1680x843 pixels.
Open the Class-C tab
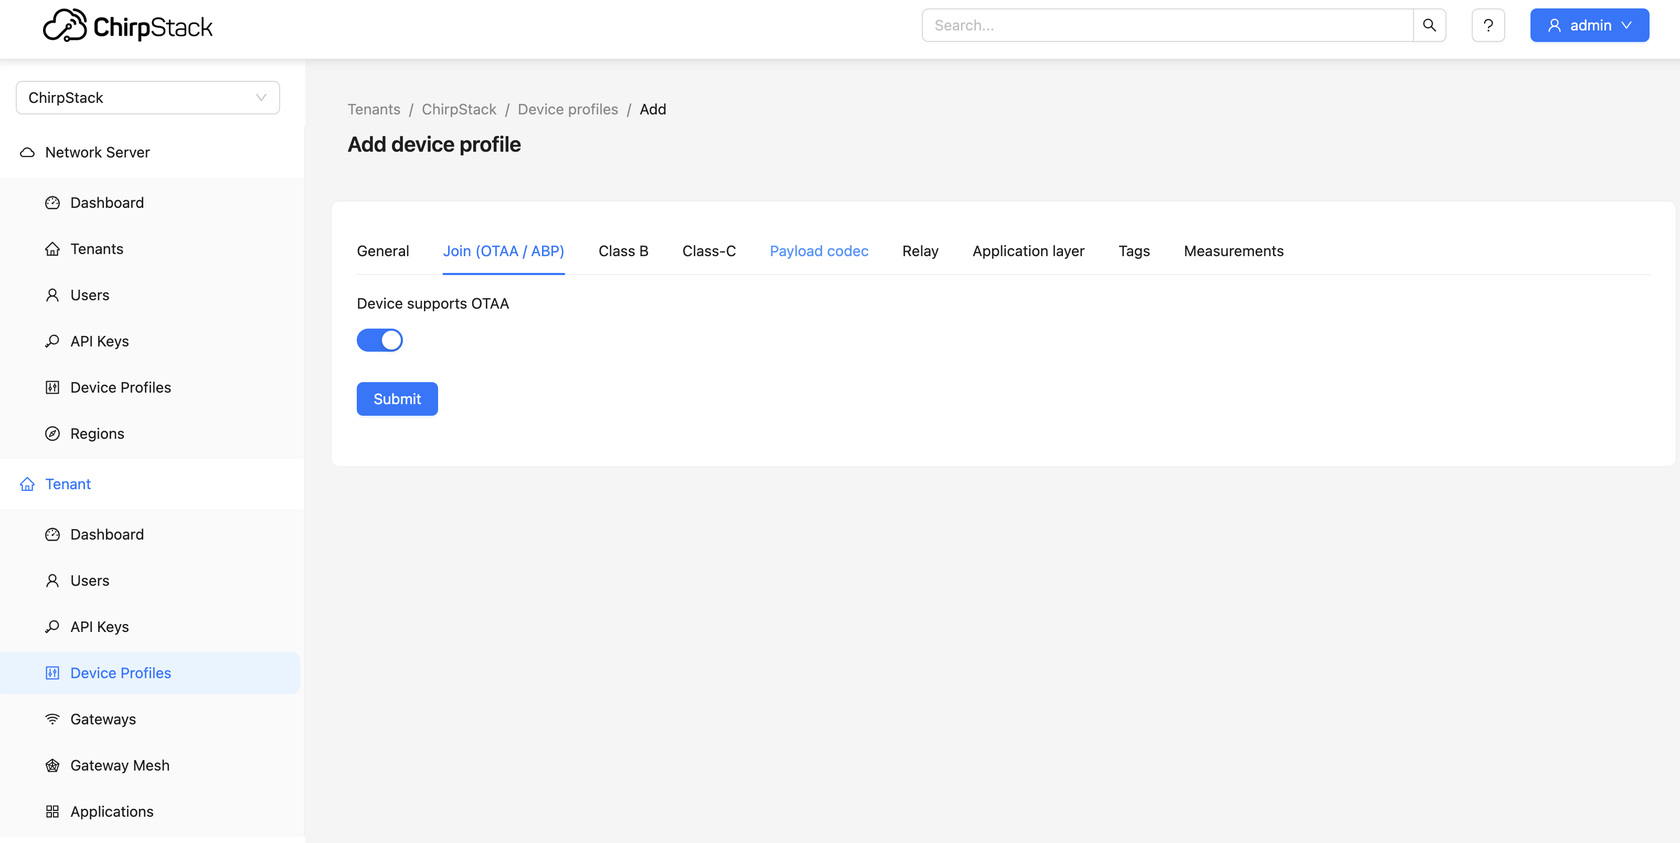(709, 251)
